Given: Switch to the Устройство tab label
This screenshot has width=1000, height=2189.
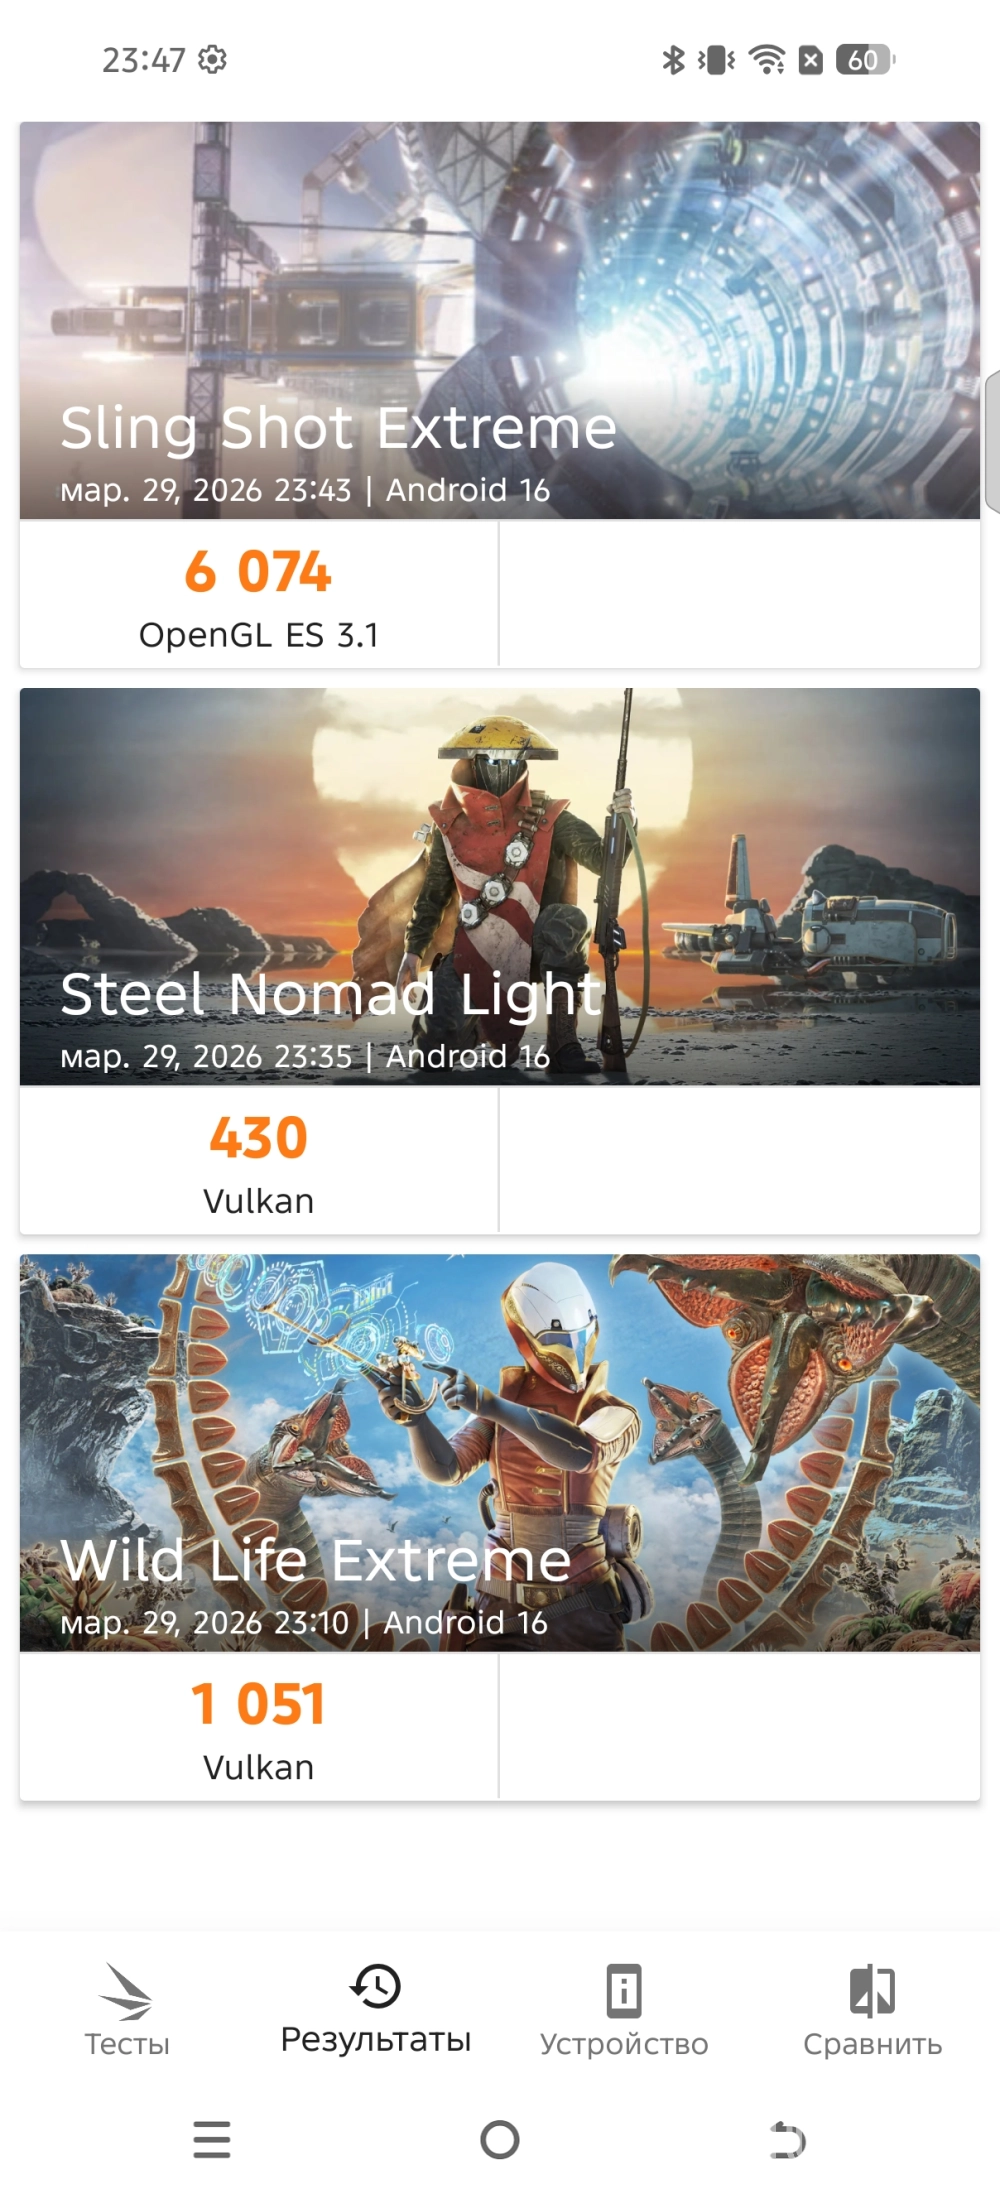Looking at the screenshot, I should pos(624,2044).
